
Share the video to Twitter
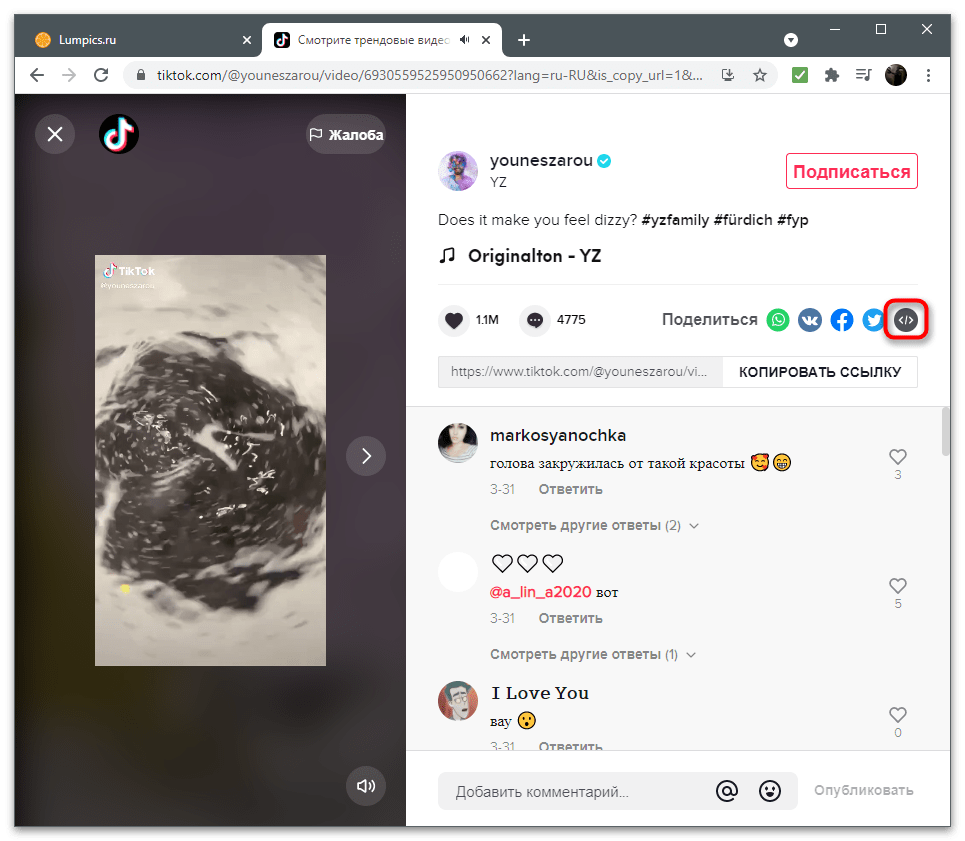[x=873, y=320]
